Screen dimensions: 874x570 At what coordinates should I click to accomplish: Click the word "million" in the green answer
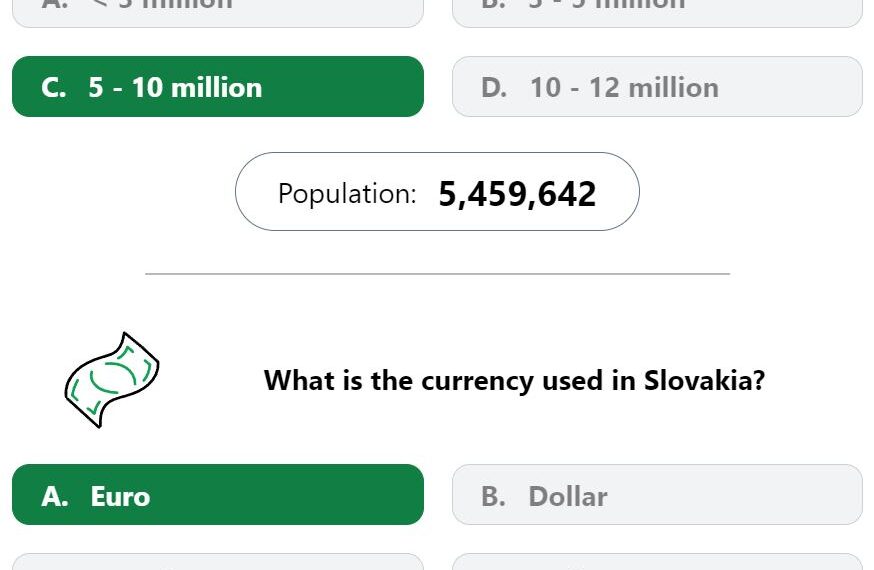(x=216, y=87)
